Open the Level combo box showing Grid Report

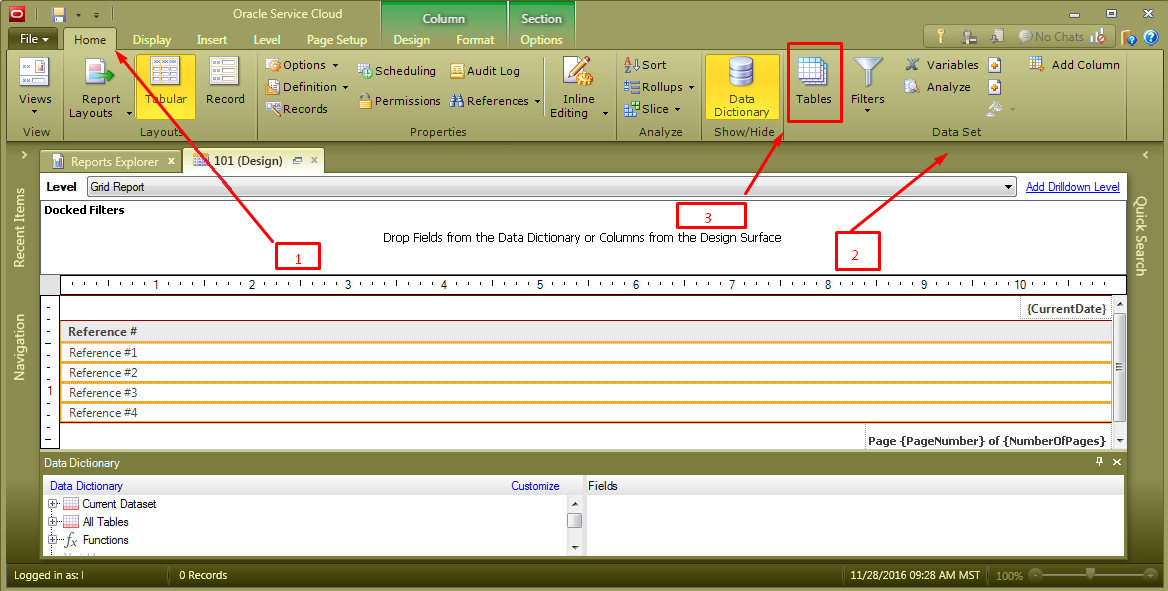point(552,187)
